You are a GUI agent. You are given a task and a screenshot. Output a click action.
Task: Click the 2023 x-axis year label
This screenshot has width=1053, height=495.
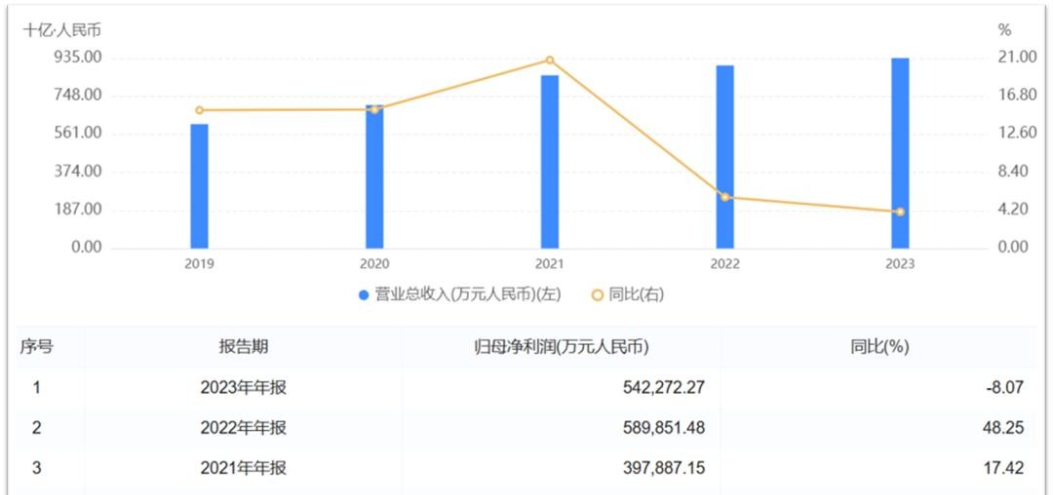900,265
